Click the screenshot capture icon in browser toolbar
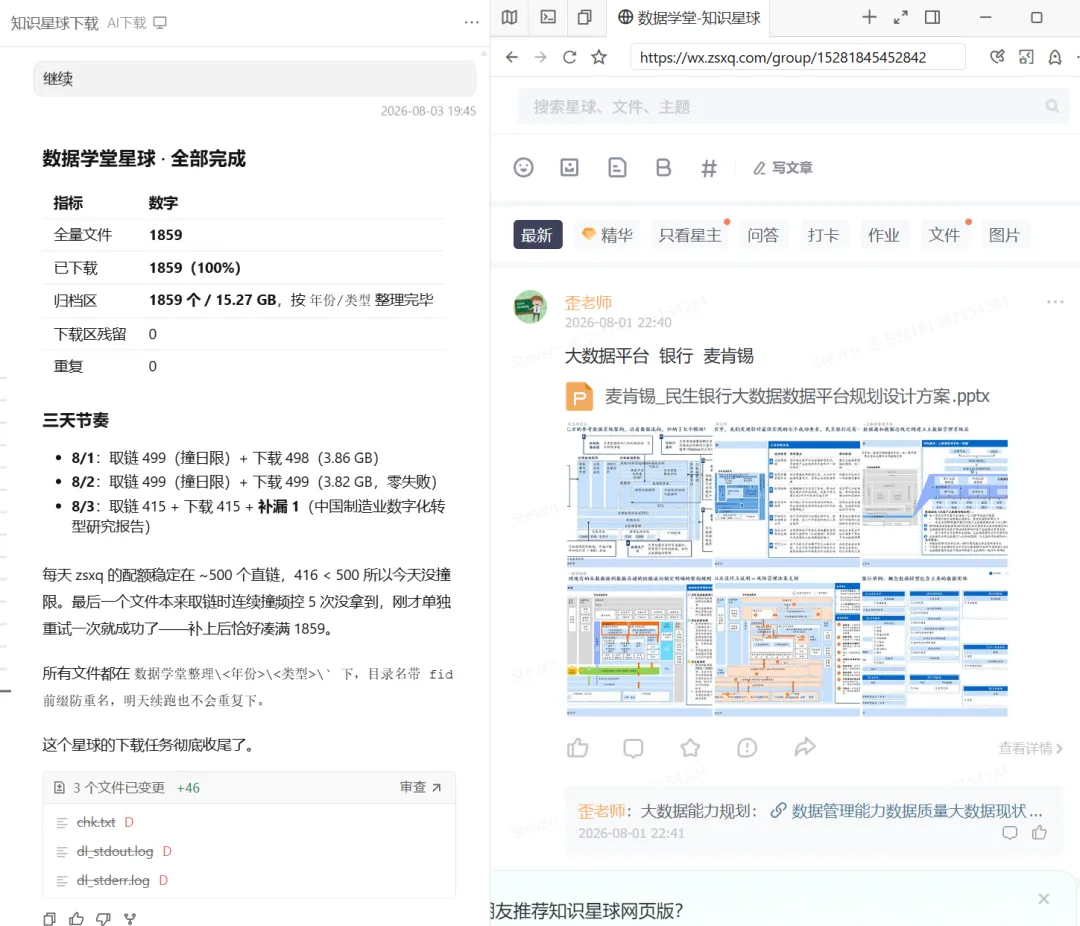Image resolution: width=1080 pixels, height=926 pixels. point(1026,57)
